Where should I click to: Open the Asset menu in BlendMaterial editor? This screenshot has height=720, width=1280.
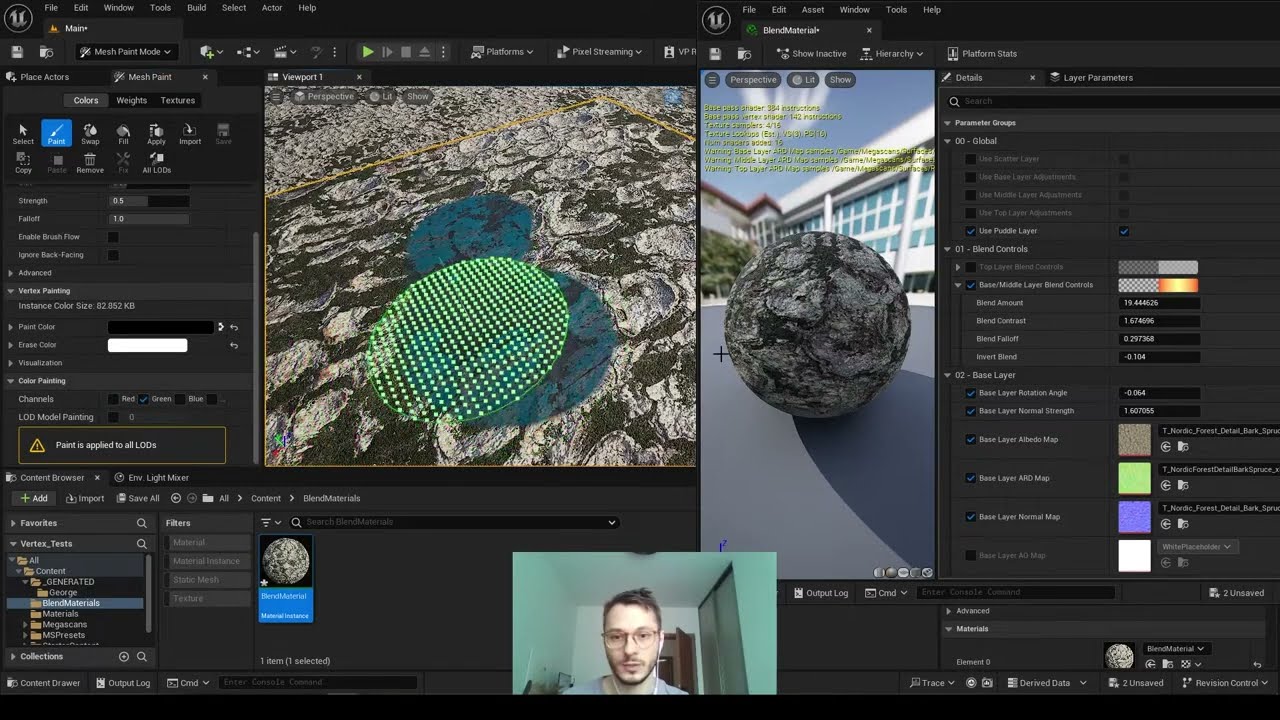(x=813, y=10)
